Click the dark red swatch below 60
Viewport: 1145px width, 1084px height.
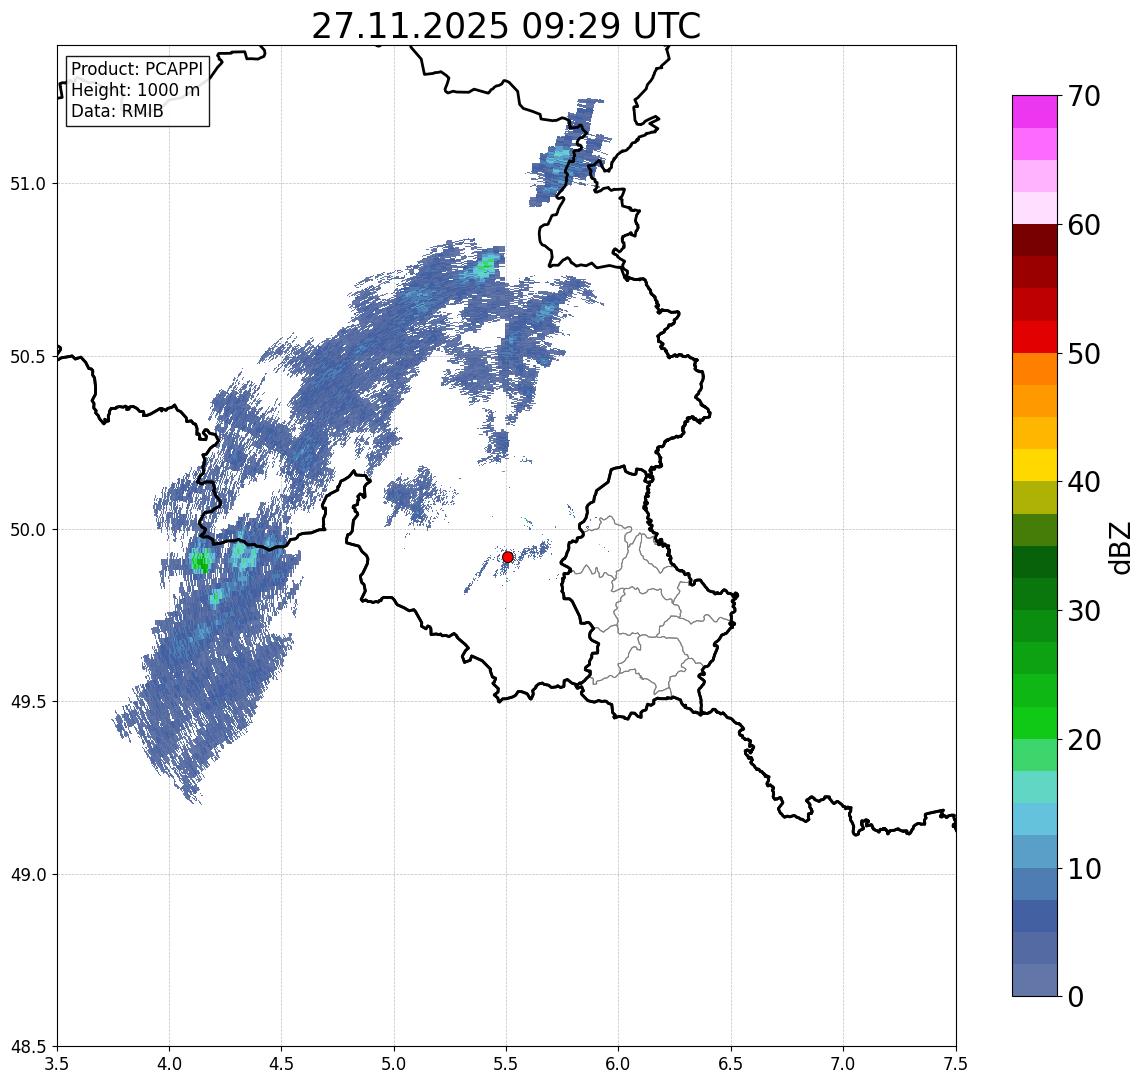pos(1035,240)
